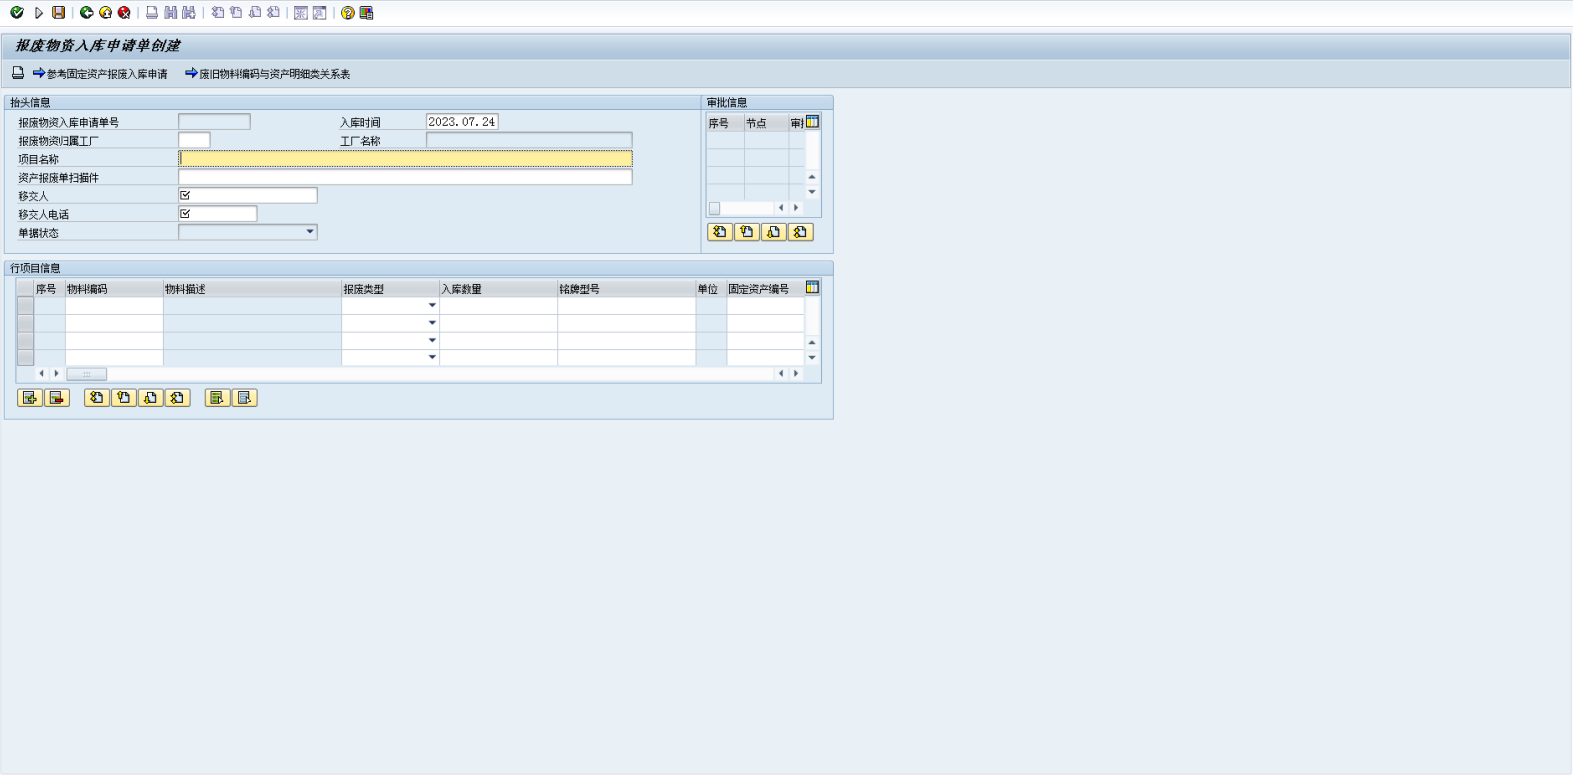Click the Save floppy disk icon
The height and width of the screenshot is (775, 1573).
59,13
